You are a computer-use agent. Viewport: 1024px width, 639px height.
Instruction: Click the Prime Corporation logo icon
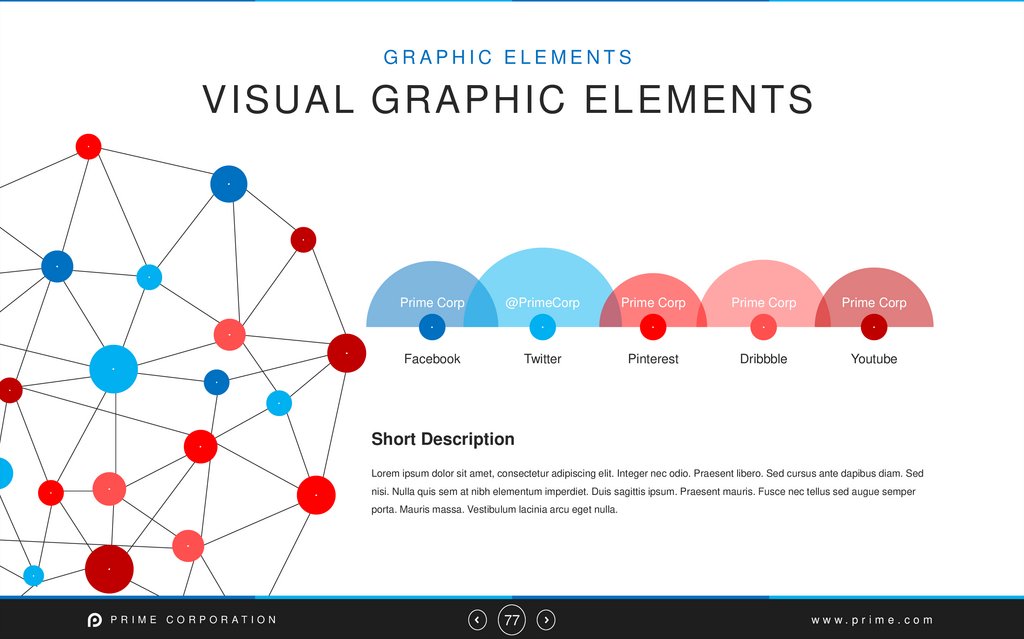95,620
